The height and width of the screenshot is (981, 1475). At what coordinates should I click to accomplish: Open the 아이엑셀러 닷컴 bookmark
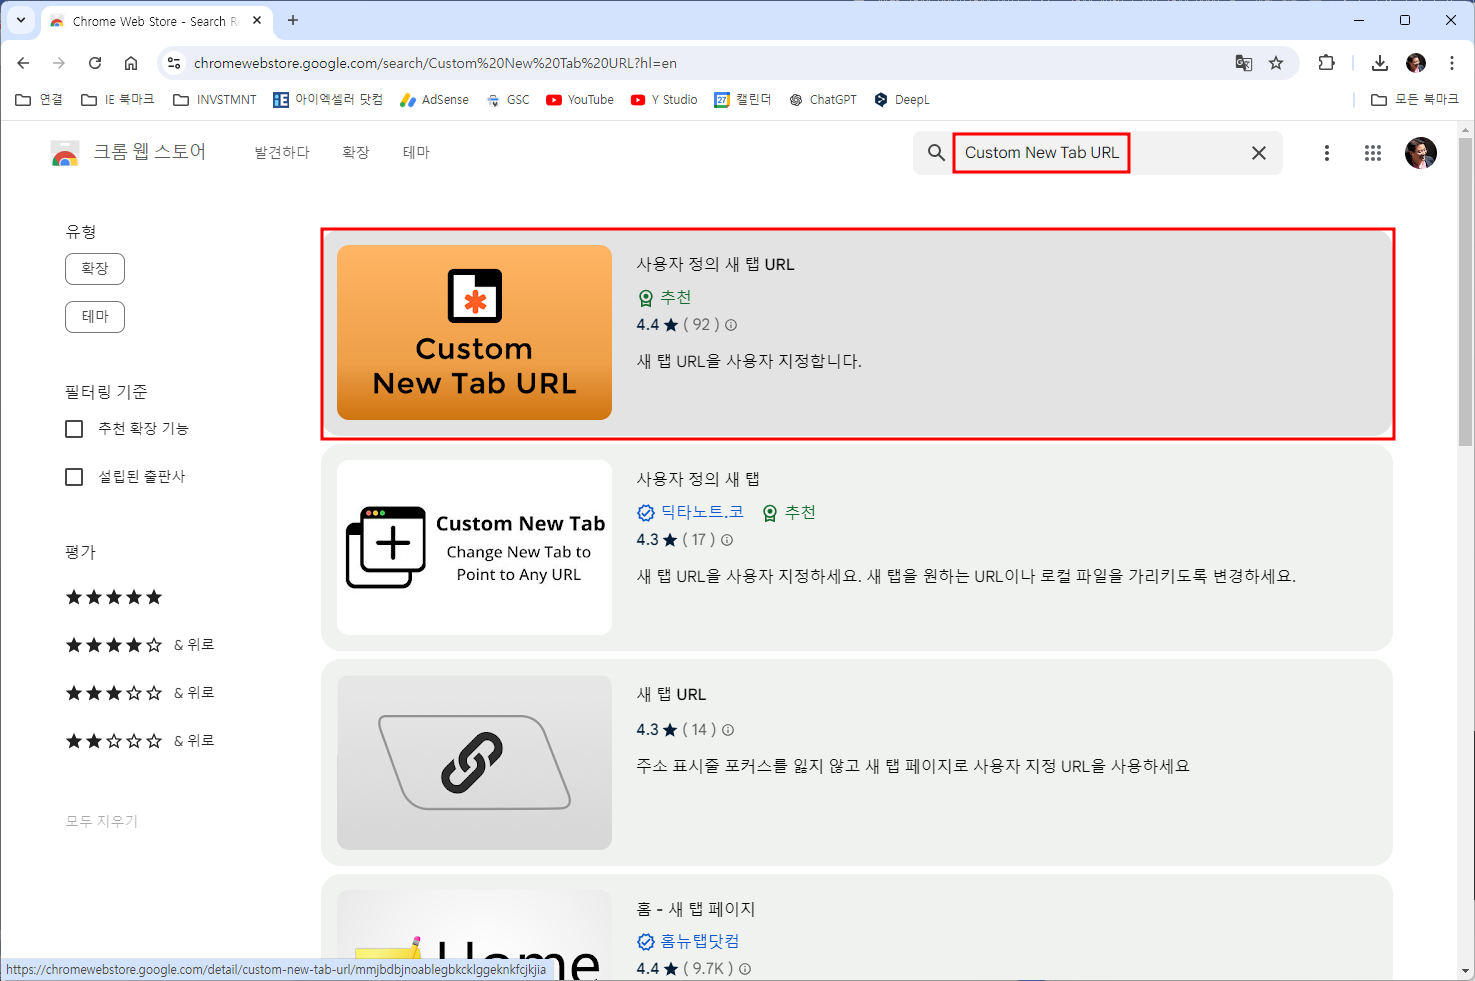[328, 100]
